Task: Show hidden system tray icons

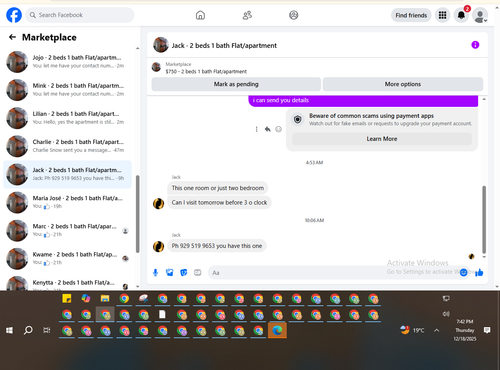Action: [x=436, y=330]
